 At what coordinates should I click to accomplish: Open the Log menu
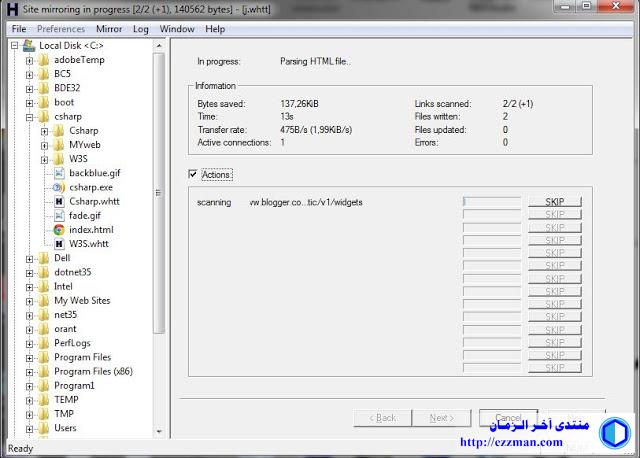pos(141,29)
